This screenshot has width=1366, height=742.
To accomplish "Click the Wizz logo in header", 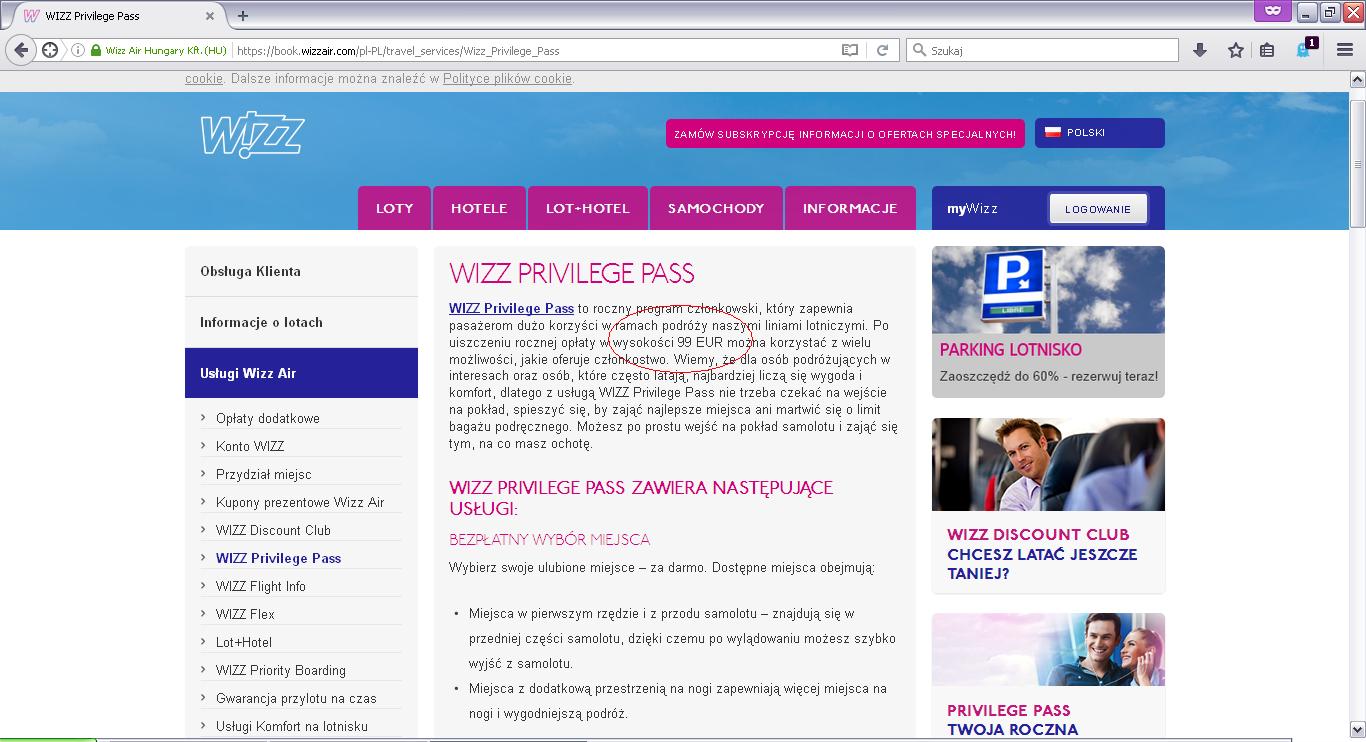I will pos(252,135).
